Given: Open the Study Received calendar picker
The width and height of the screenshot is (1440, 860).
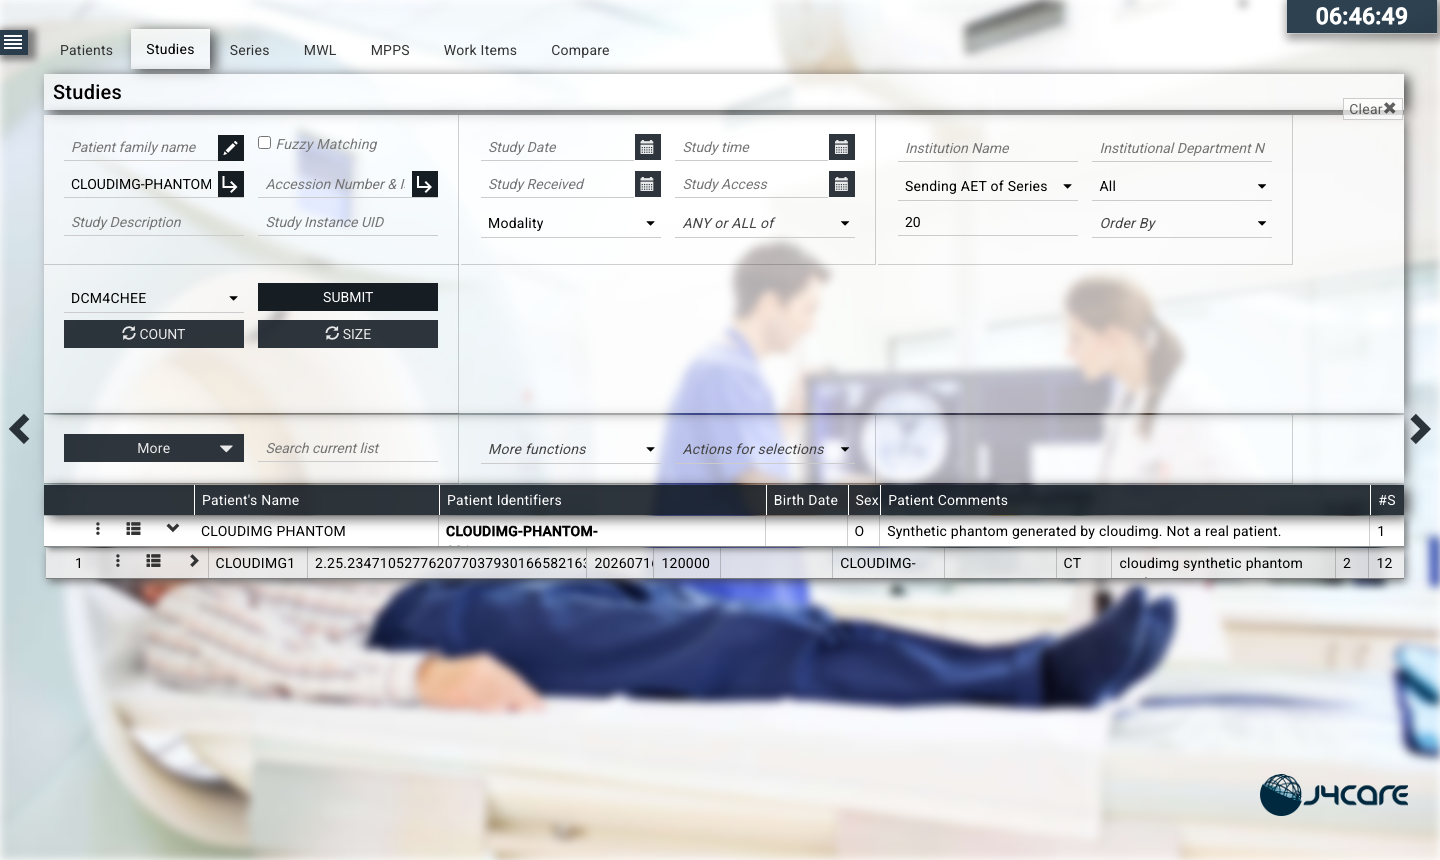Looking at the screenshot, I should [648, 184].
